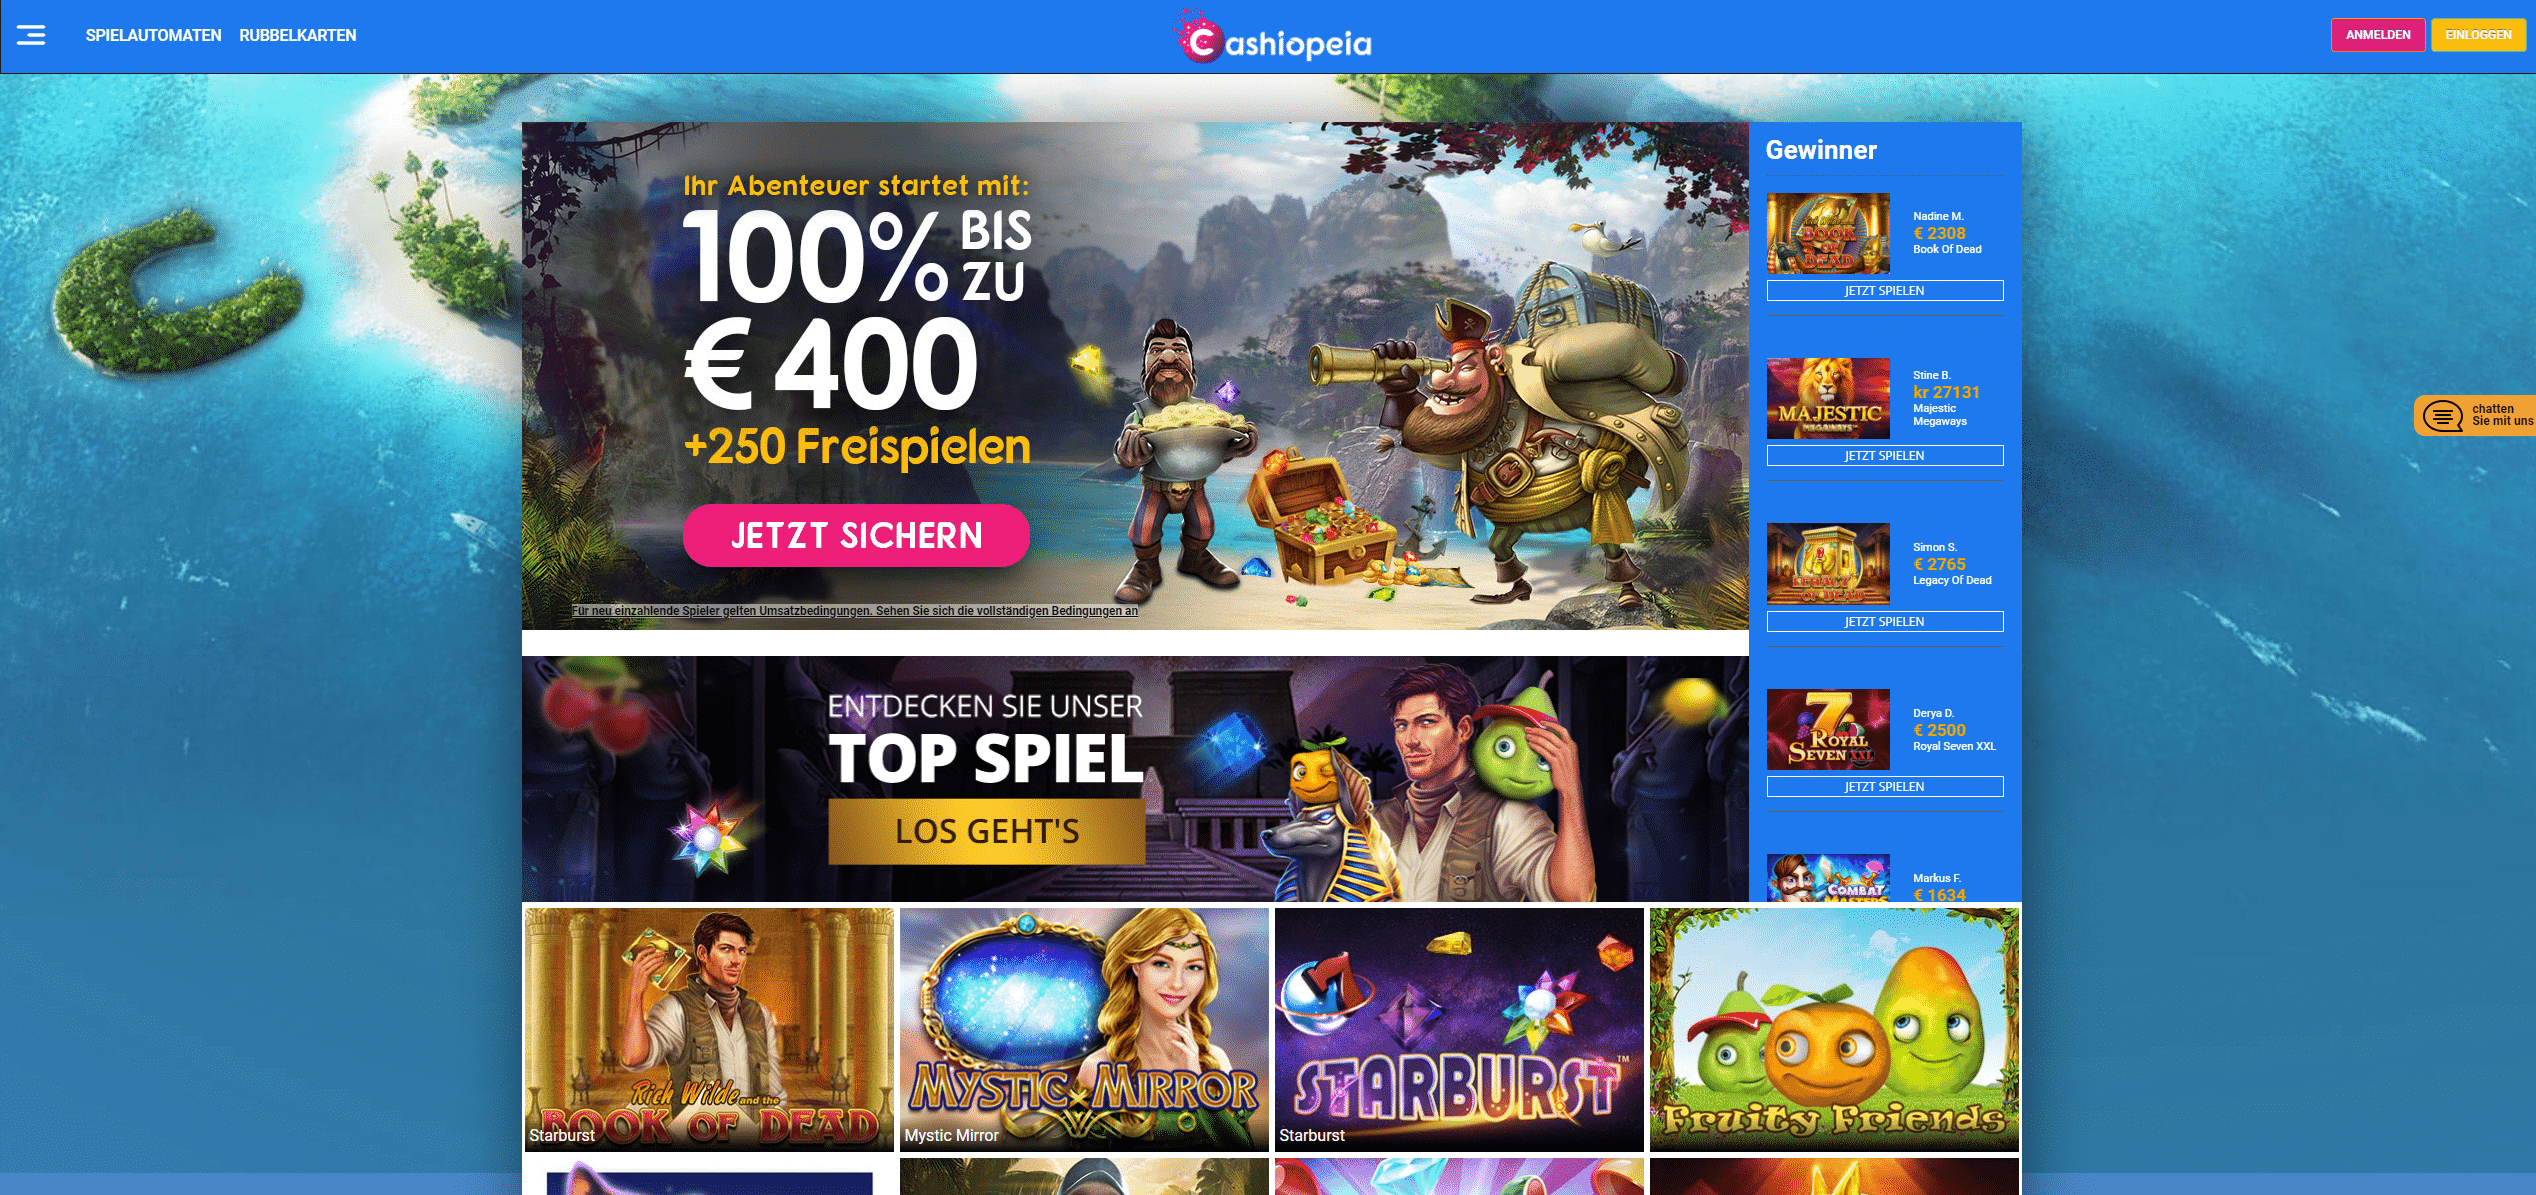Open Royal Seven XXL winner thumbnail
The image size is (2536, 1195).
click(1828, 729)
